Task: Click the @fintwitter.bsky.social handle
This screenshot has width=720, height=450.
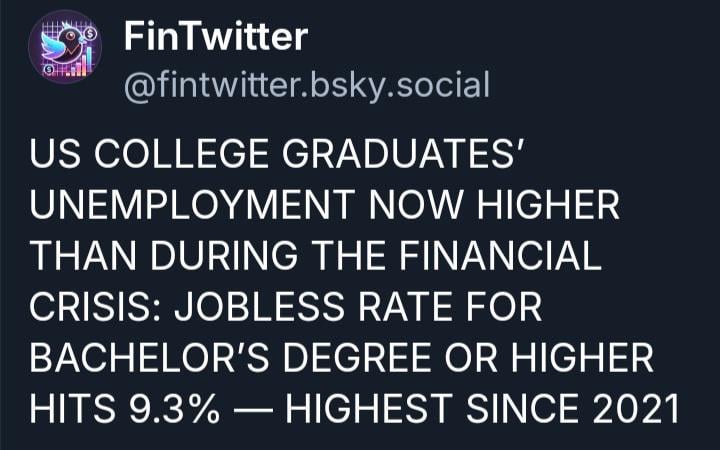Action: pyautogui.click(x=306, y=85)
